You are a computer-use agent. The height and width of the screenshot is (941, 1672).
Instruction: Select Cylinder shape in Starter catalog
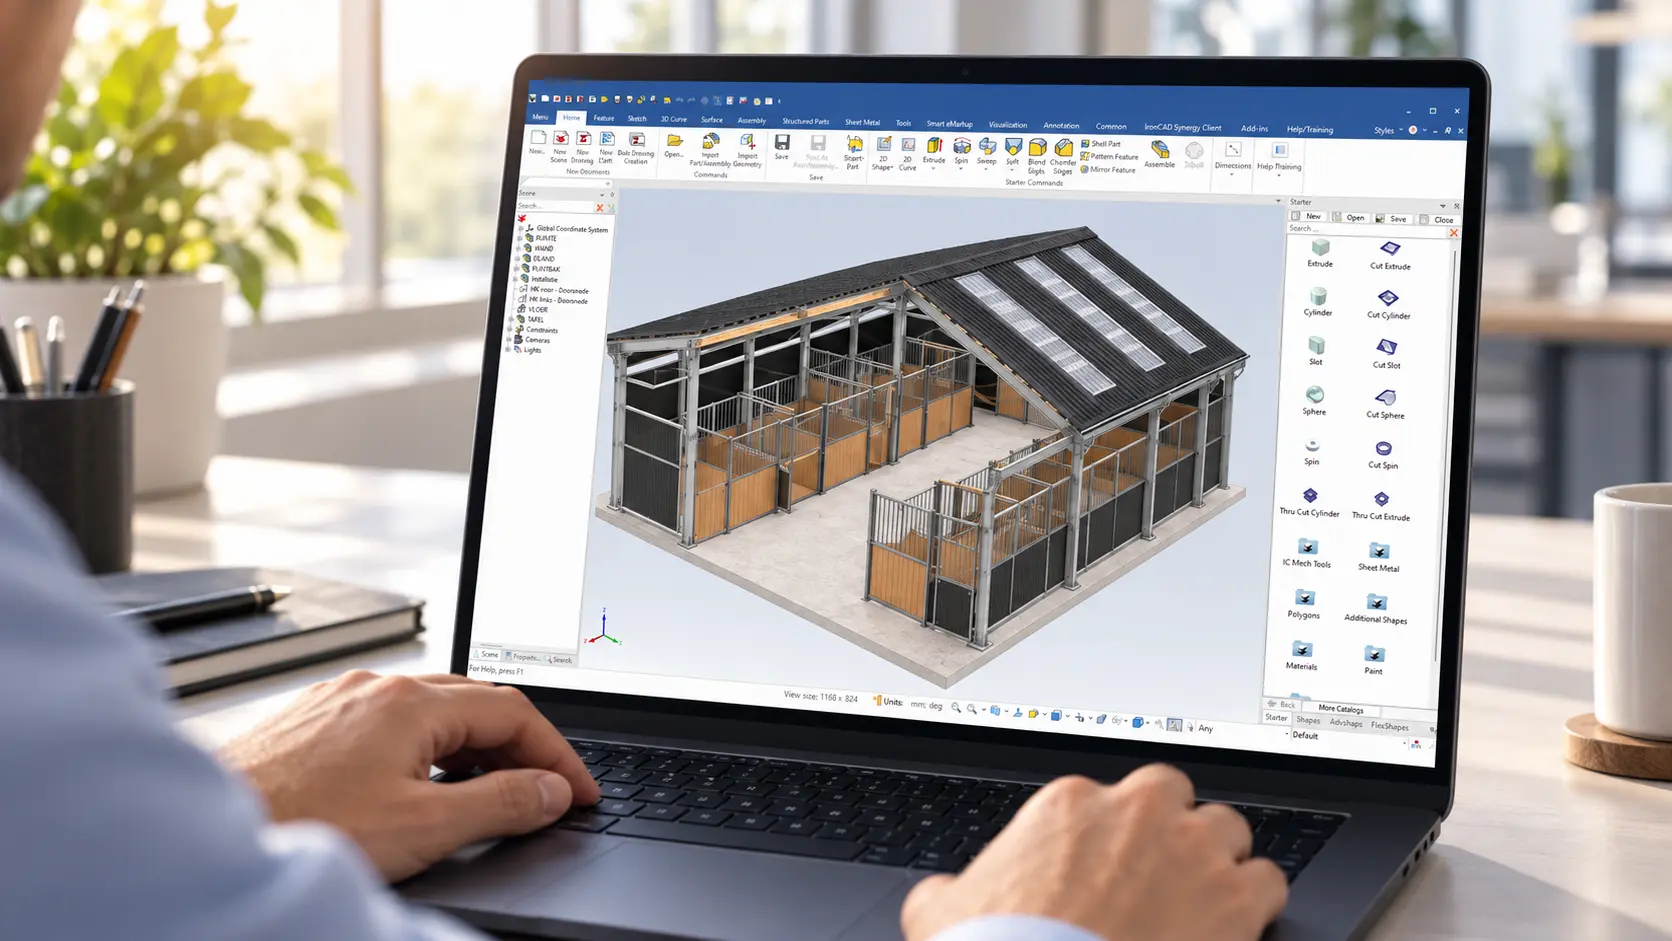tap(1318, 301)
